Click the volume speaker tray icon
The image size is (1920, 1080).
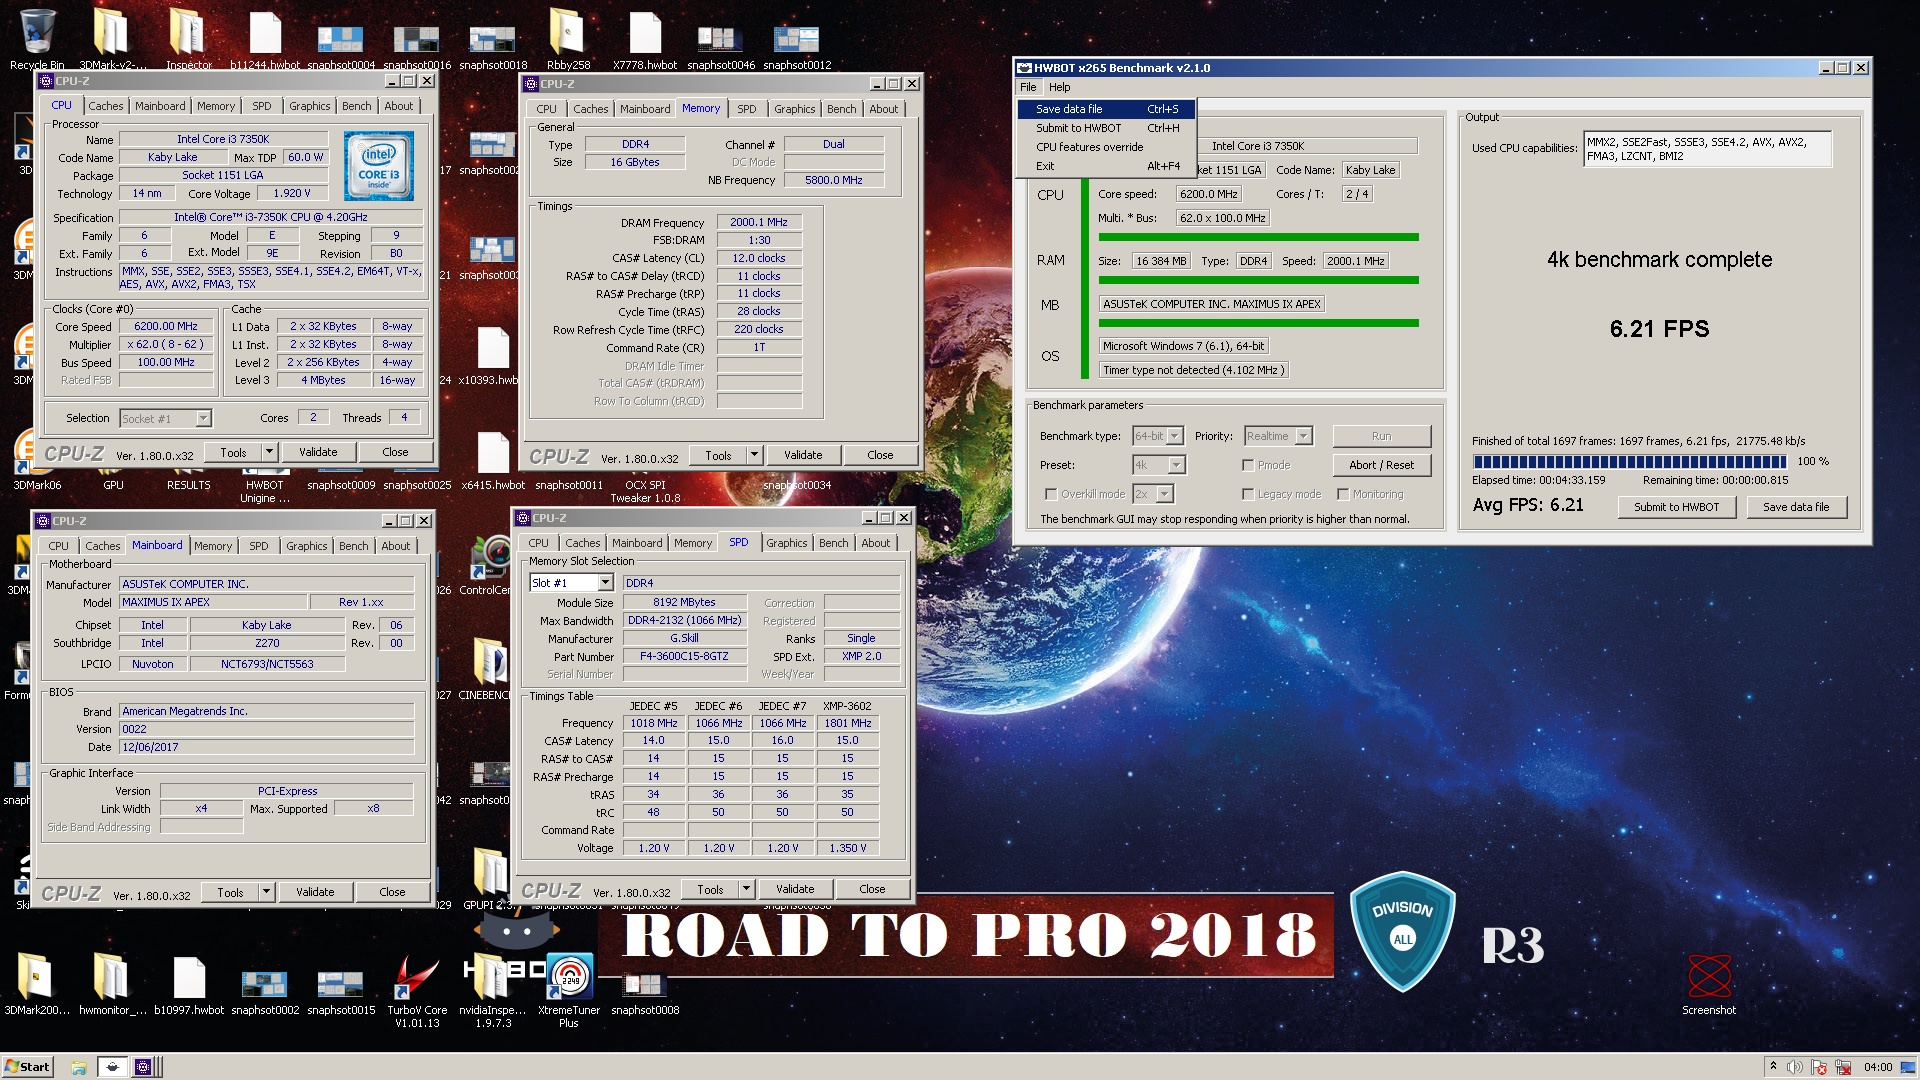[1795, 1067]
